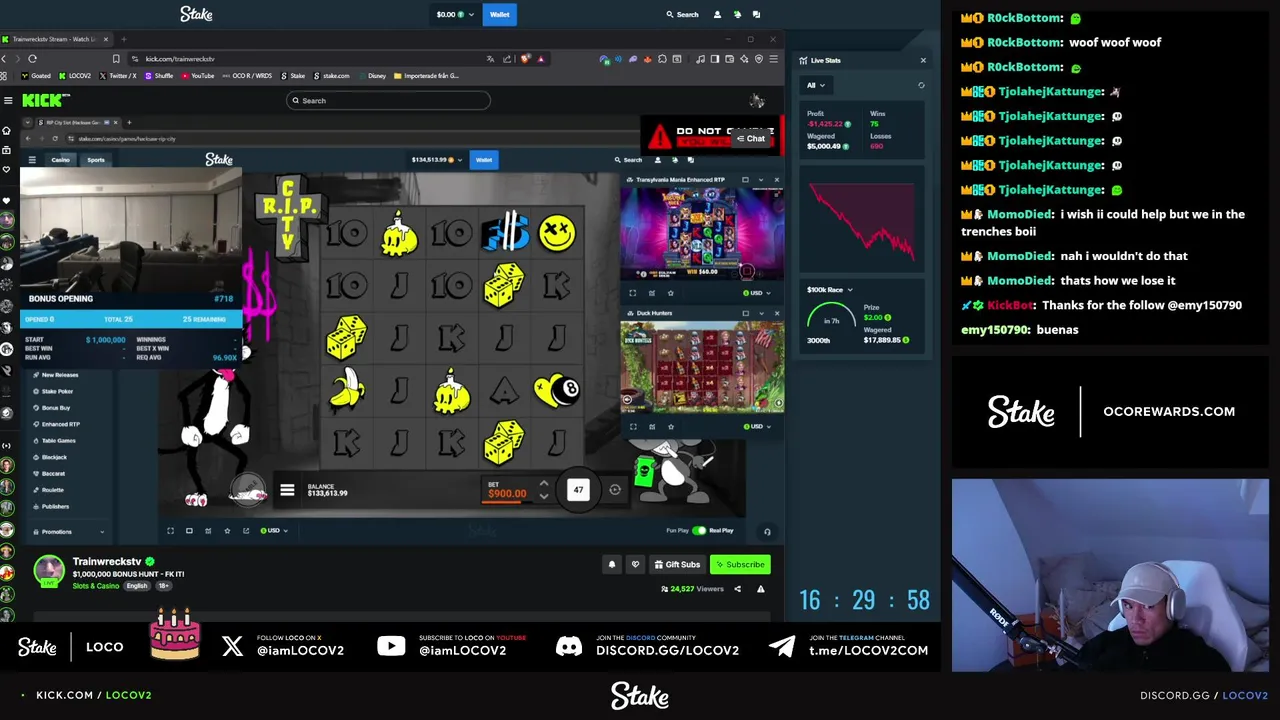Click the autoplay icon beside spin
Viewport: 1280px width, 720px height.
click(615, 490)
